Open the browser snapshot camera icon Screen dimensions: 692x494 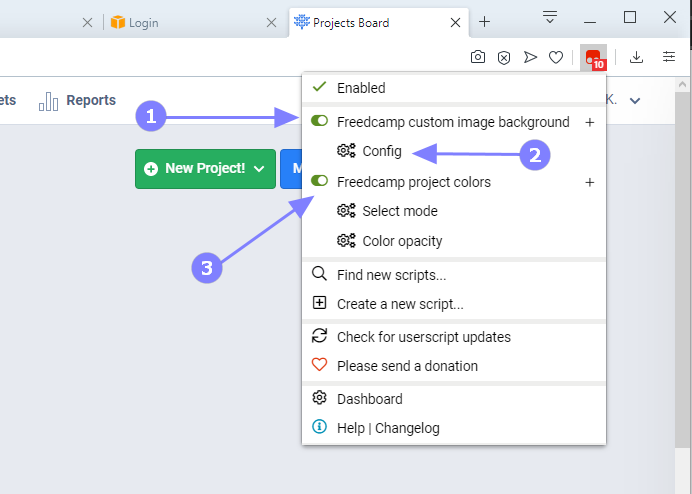(x=478, y=57)
